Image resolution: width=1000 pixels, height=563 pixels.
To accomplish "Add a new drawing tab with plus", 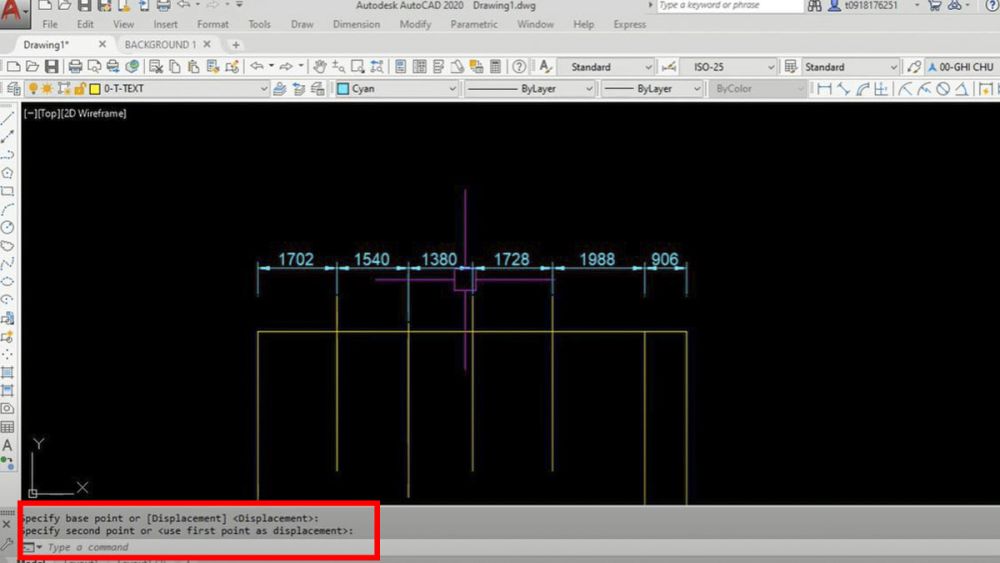I will pyautogui.click(x=236, y=45).
